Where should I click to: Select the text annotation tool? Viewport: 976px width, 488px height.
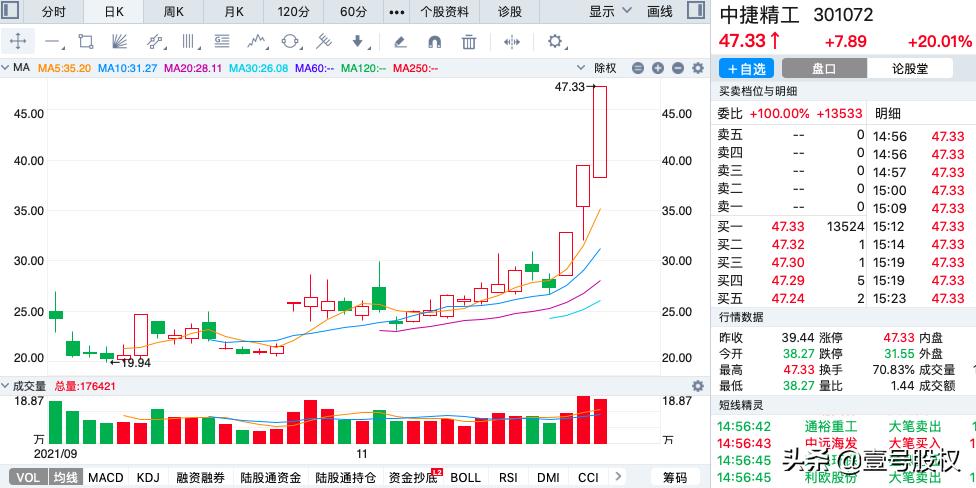(x=222, y=42)
